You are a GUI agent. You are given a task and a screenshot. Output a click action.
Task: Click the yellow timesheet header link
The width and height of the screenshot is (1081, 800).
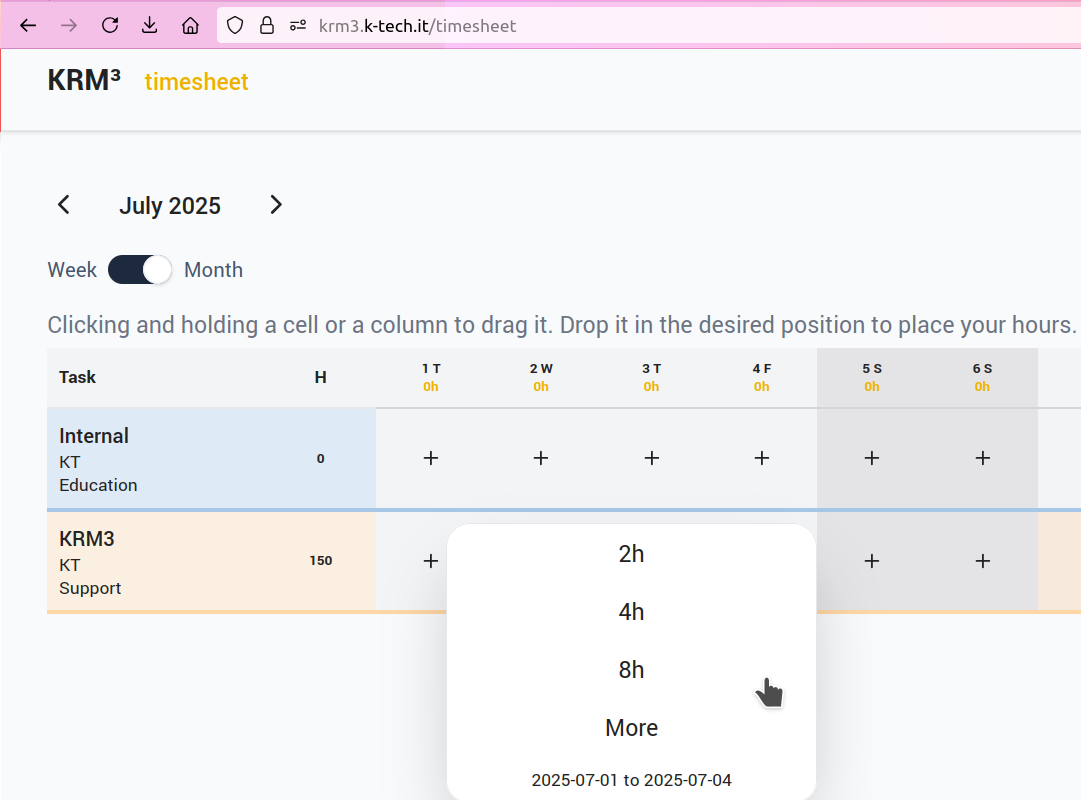[196, 82]
